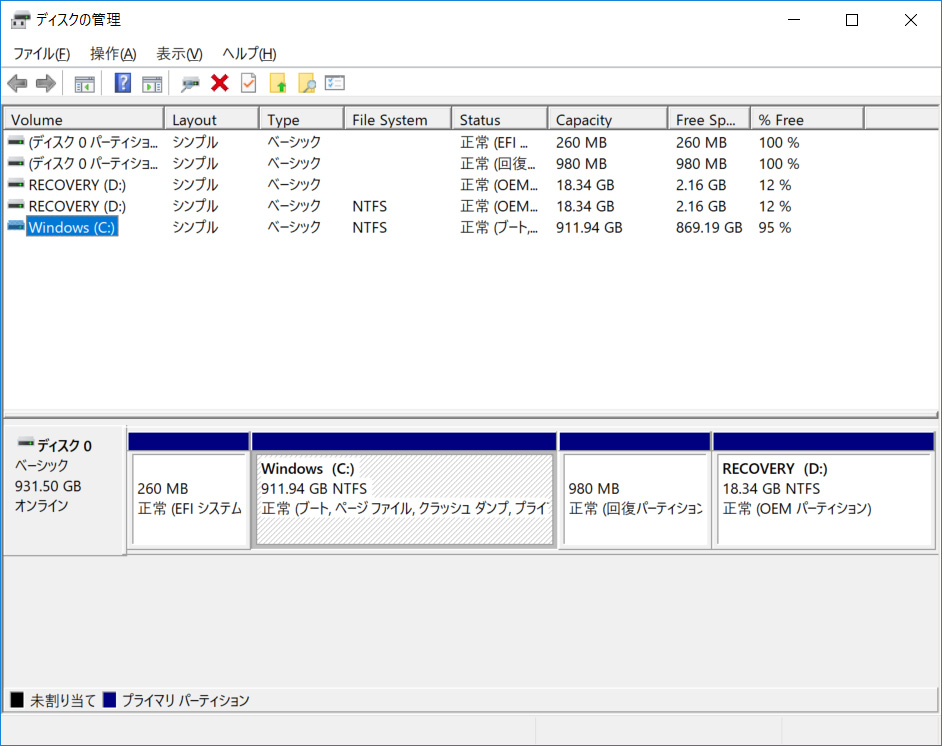The height and width of the screenshot is (746, 942).
Task: Sort by the Layout column header
Action: click(212, 120)
